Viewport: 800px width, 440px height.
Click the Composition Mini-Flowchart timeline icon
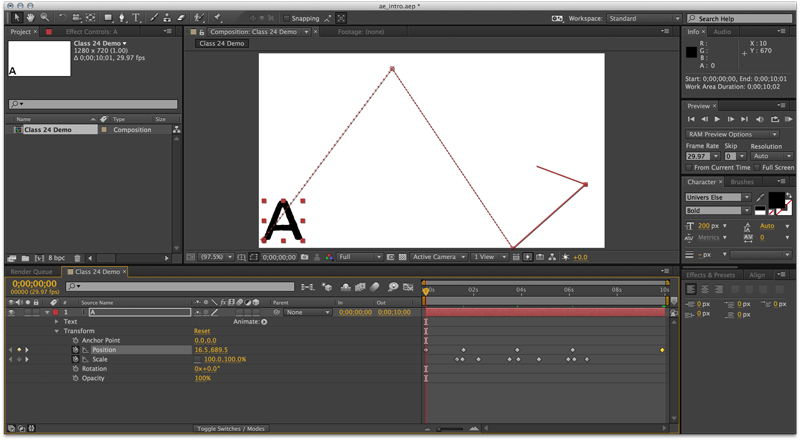308,287
